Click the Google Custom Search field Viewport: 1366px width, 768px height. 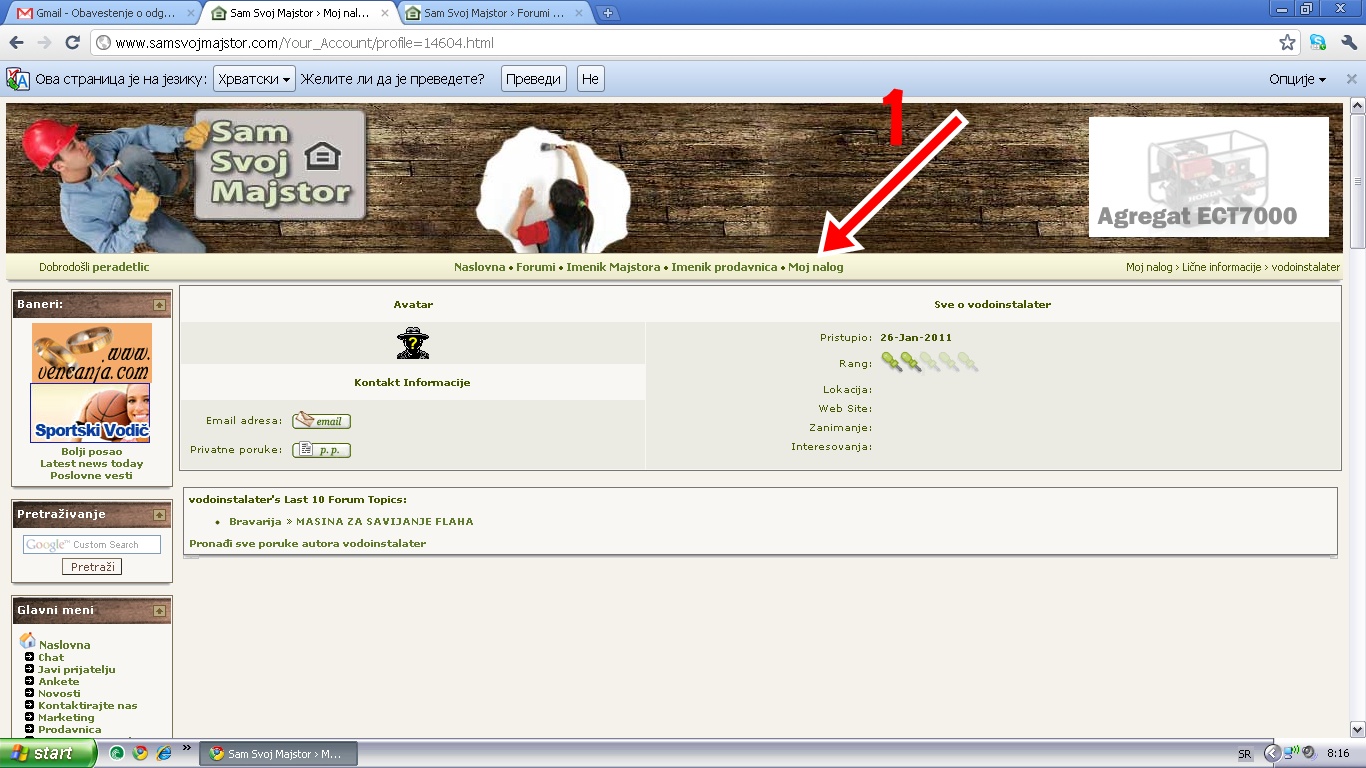tap(92, 545)
